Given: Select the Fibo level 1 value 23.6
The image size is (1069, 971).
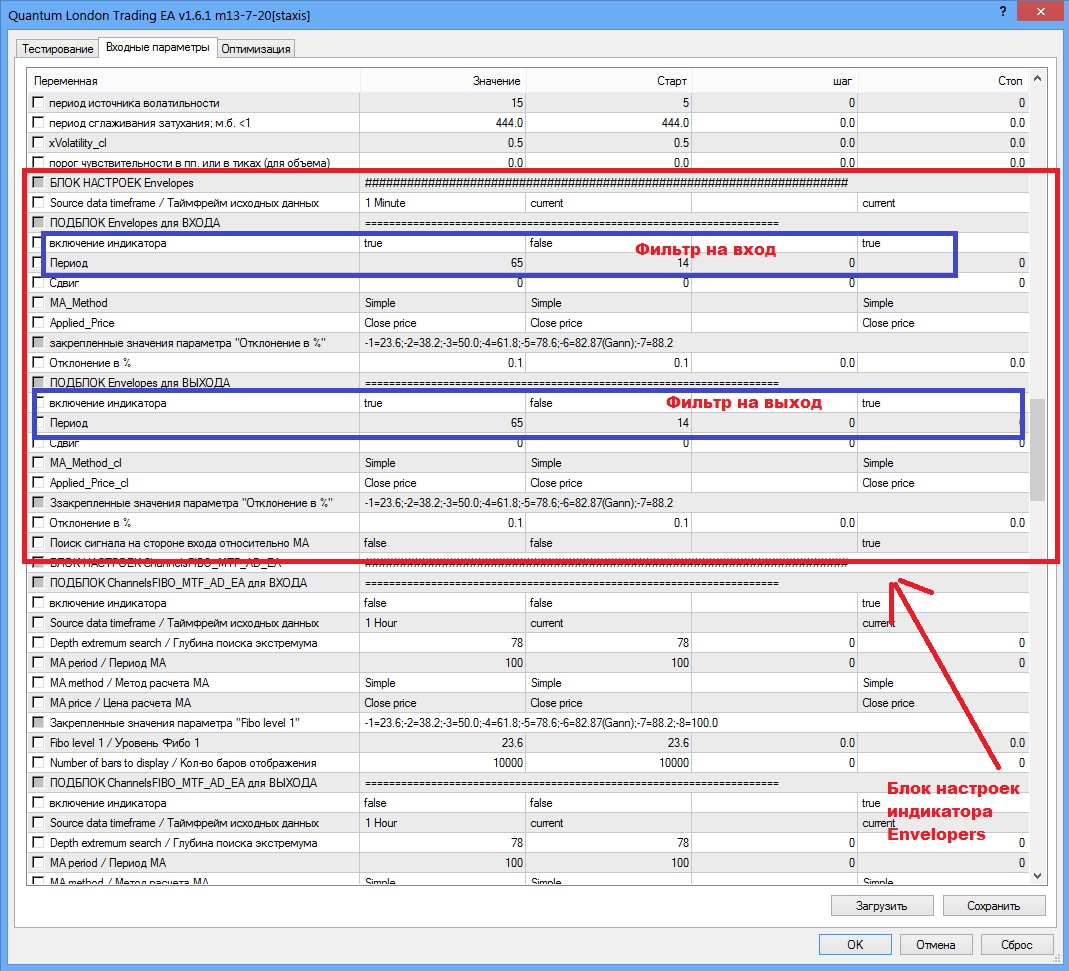Looking at the screenshot, I should 442,743.
